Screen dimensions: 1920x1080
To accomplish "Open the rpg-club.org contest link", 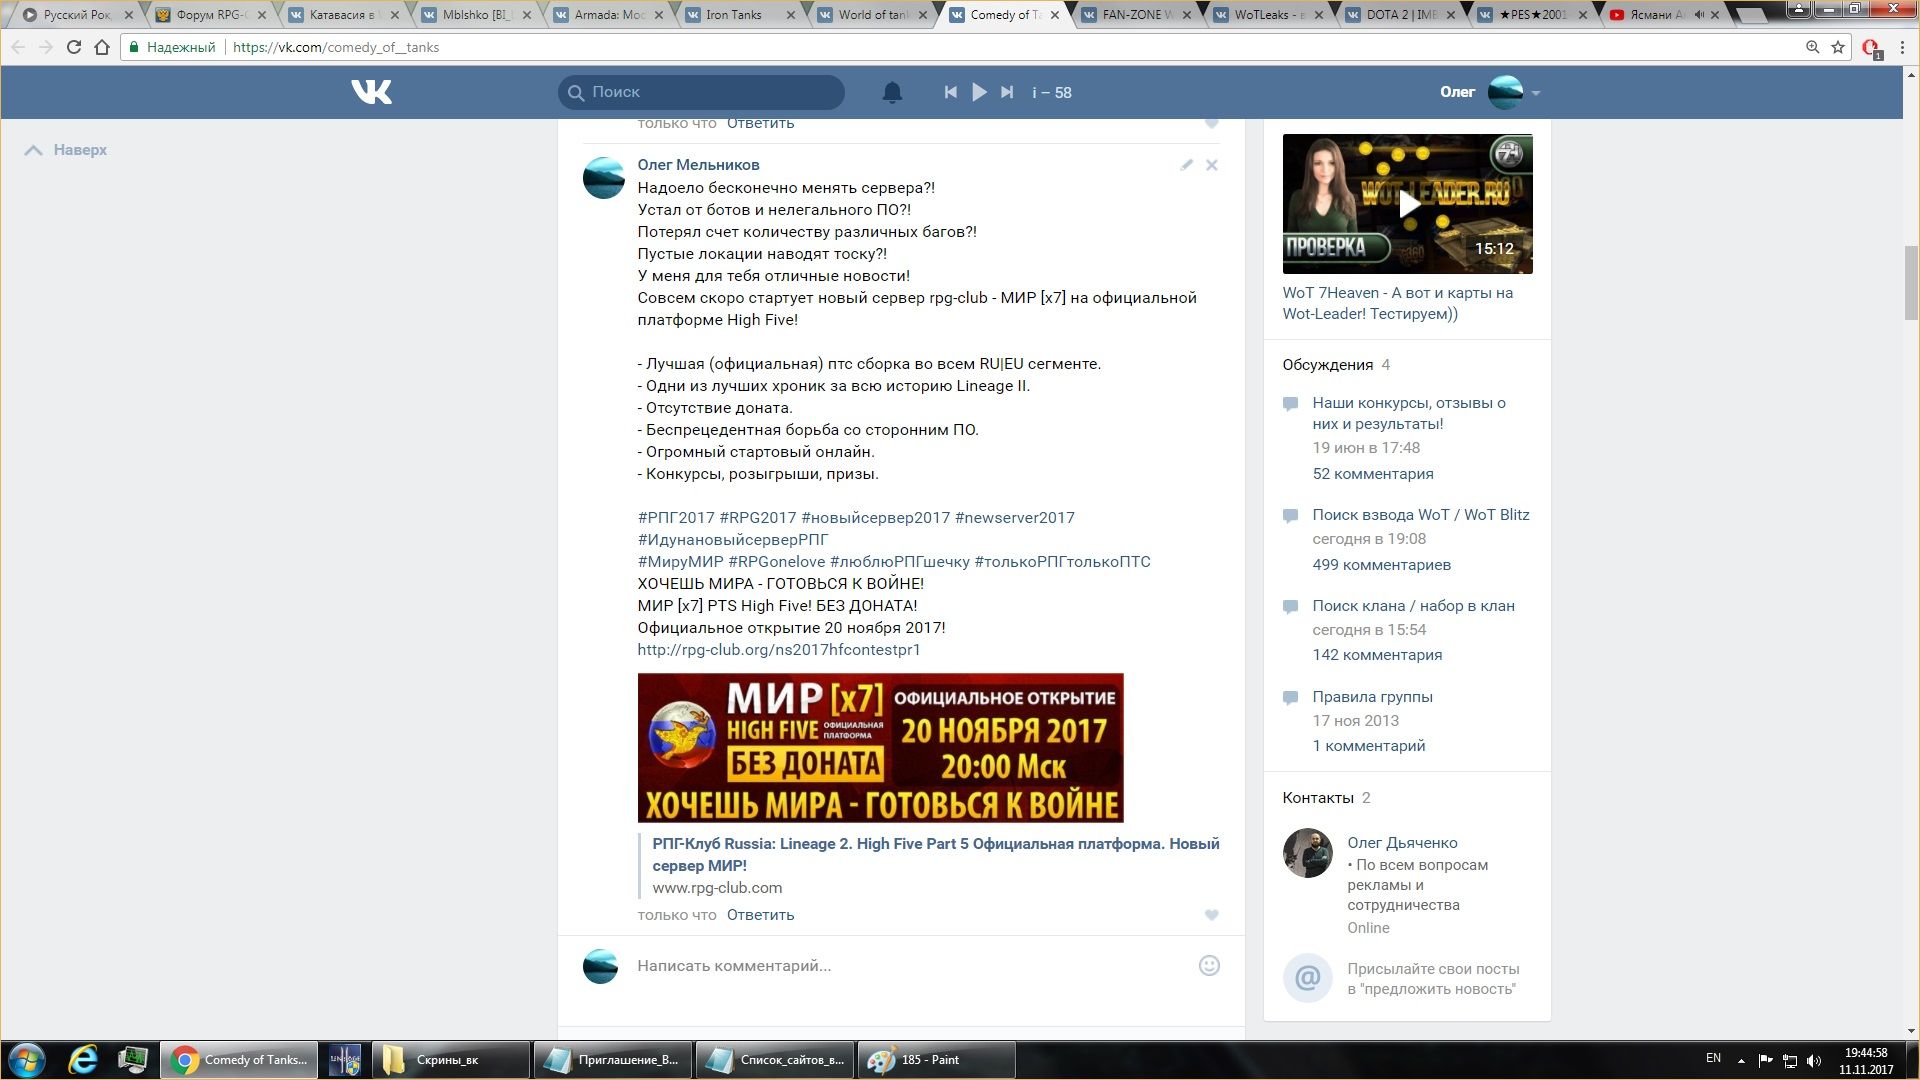I will (x=778, y=650).
